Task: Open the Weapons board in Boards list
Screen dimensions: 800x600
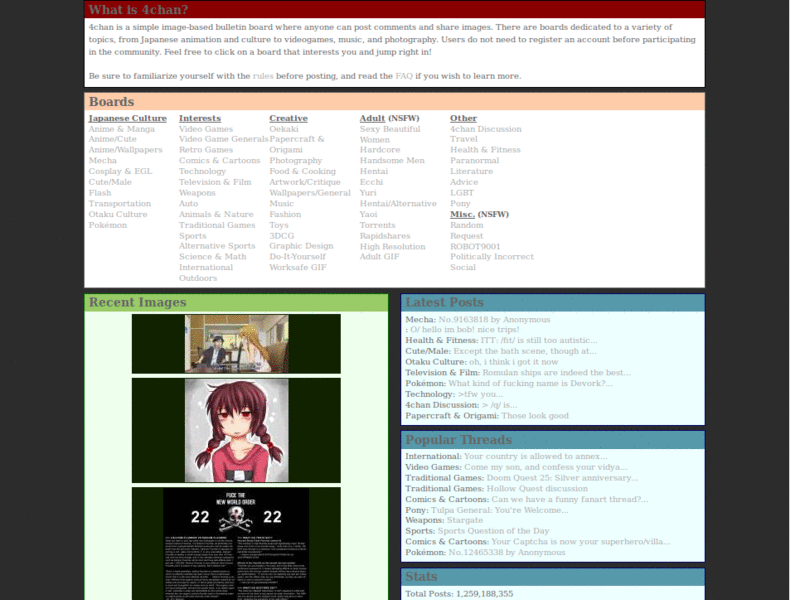Action: click(197, 193)
